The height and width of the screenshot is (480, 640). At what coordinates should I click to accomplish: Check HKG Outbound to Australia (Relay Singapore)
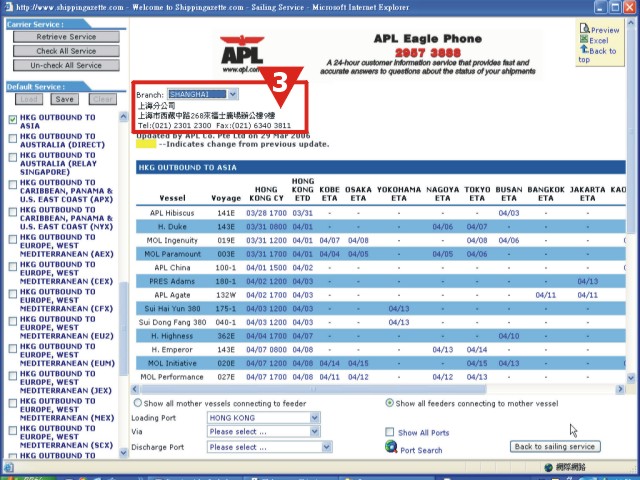(x=13, y=158)
